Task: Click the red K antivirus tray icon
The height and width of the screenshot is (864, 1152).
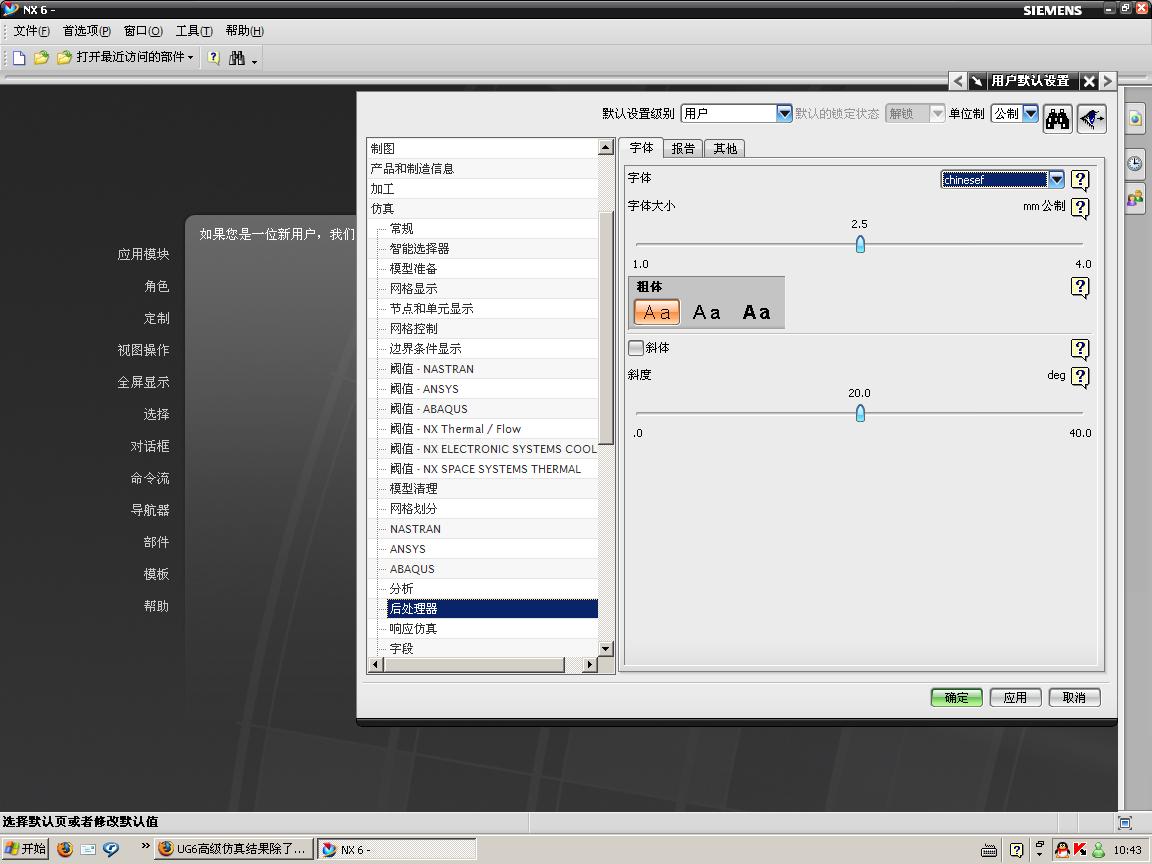Action: 1079,850
